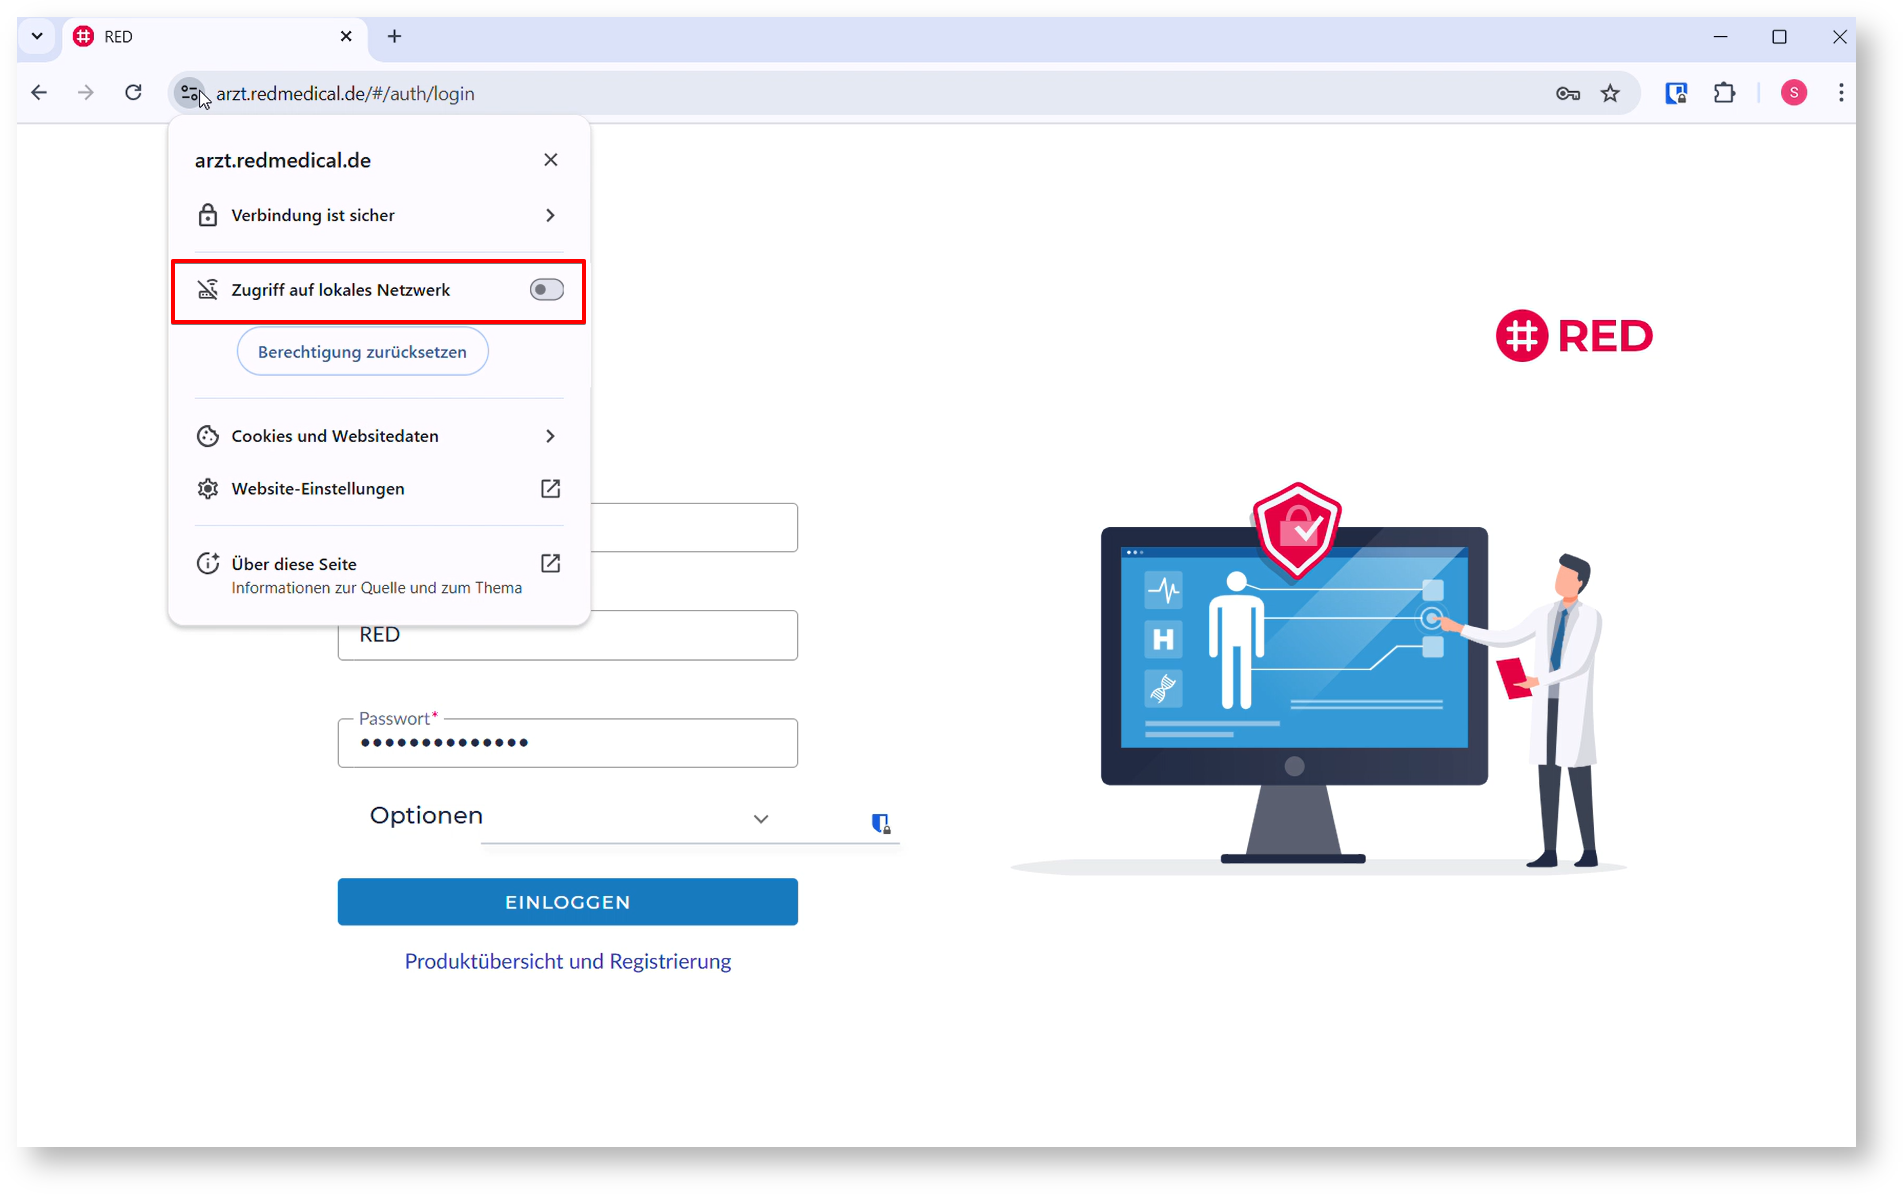Click the password manager key icon
Screen dimensions: 1904x1195
(1567, 93)
